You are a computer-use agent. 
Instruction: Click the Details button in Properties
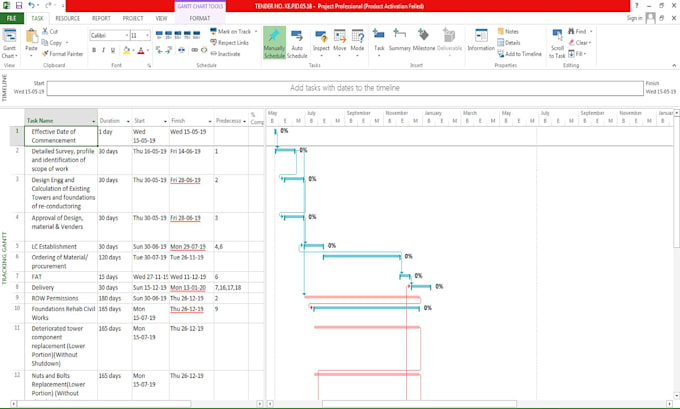tap(509, 43)
